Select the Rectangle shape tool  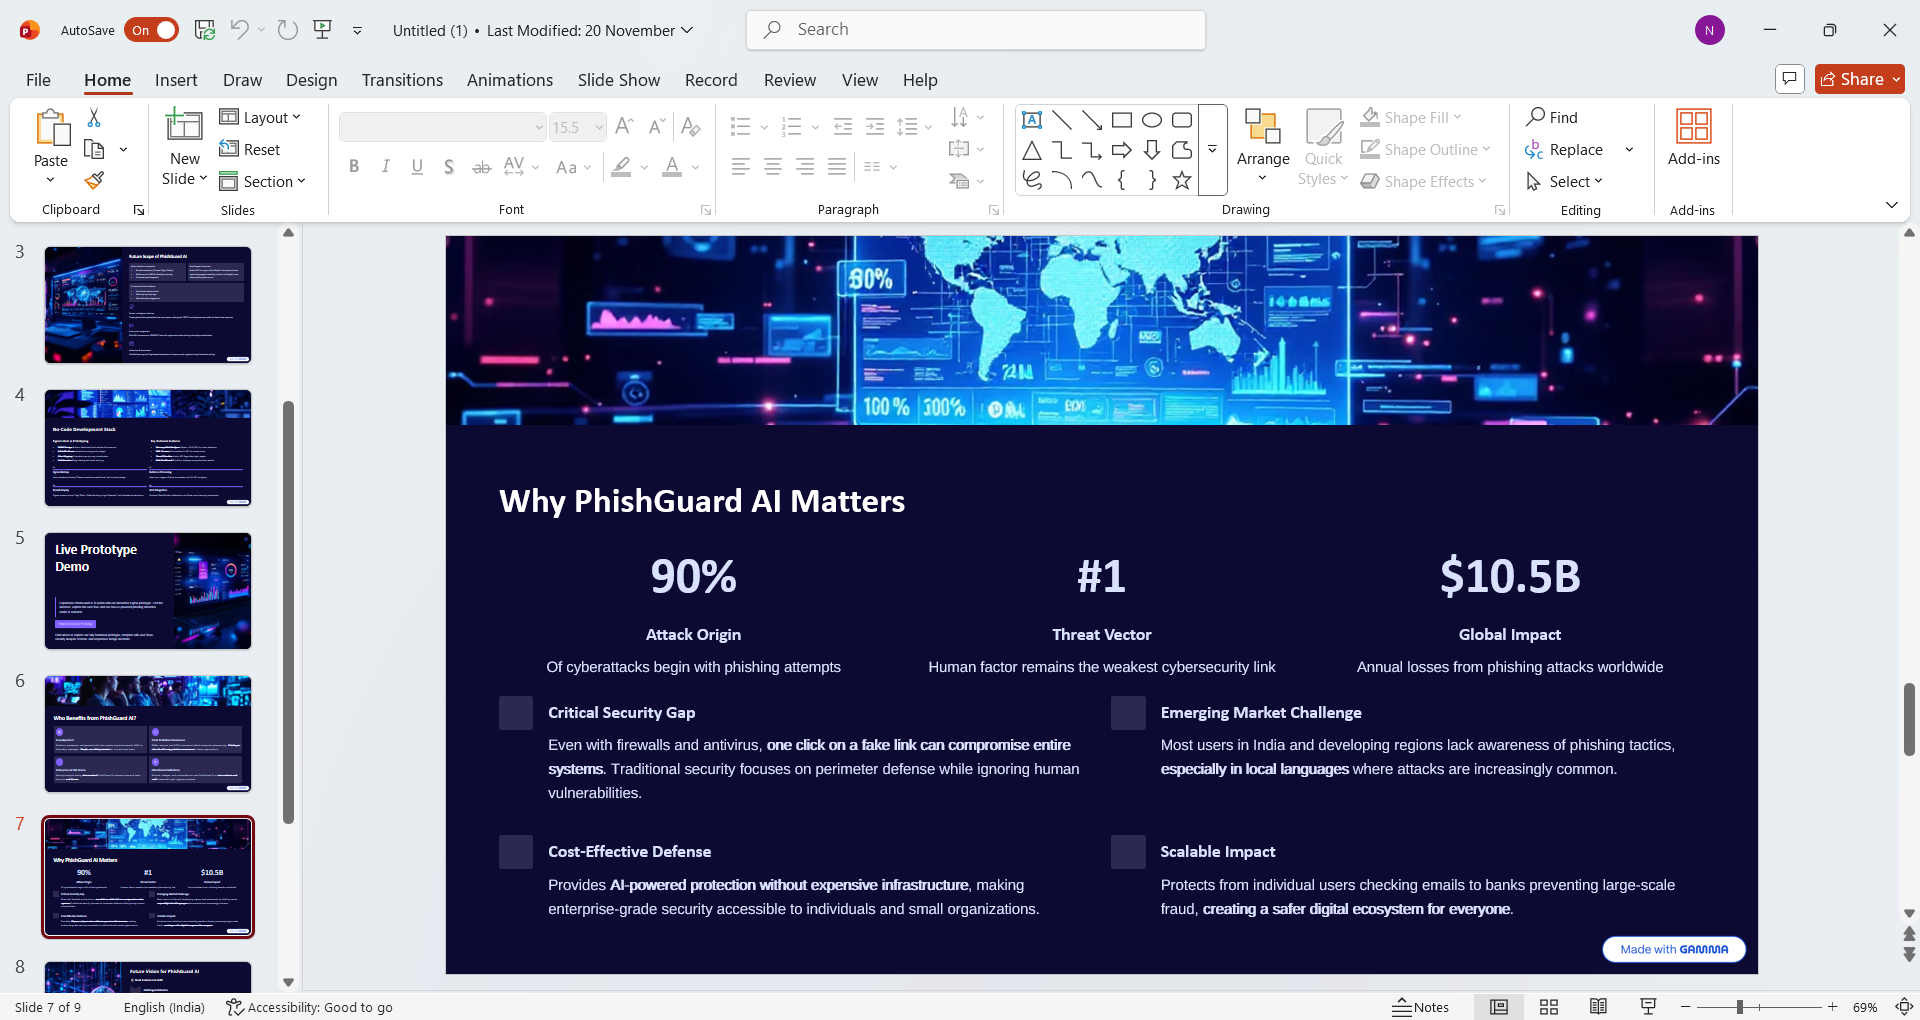click(1122, 120)
